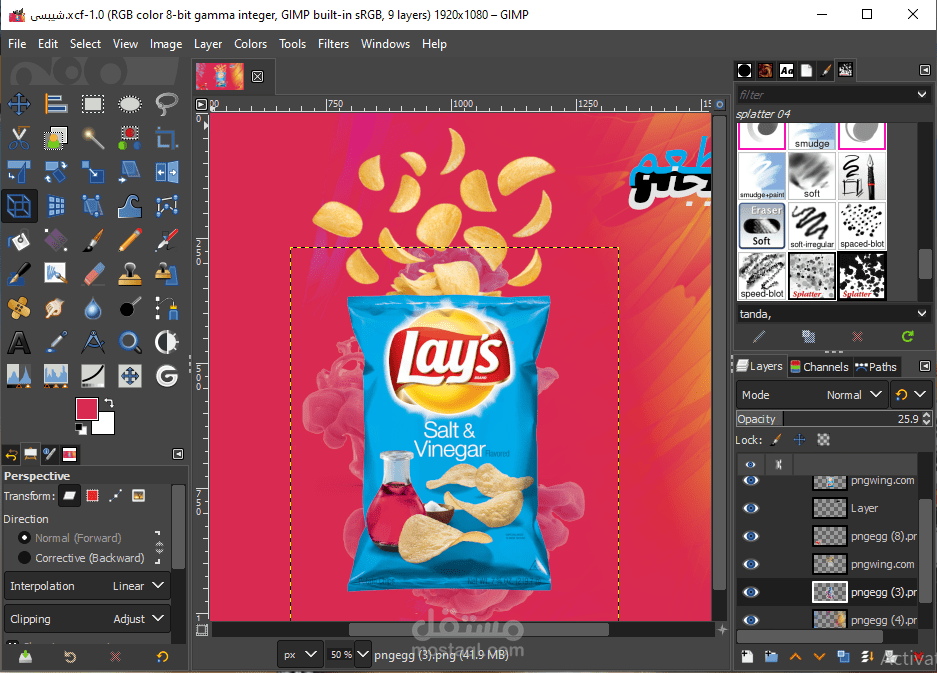Close the open image tab

click(x=258, y=77)
